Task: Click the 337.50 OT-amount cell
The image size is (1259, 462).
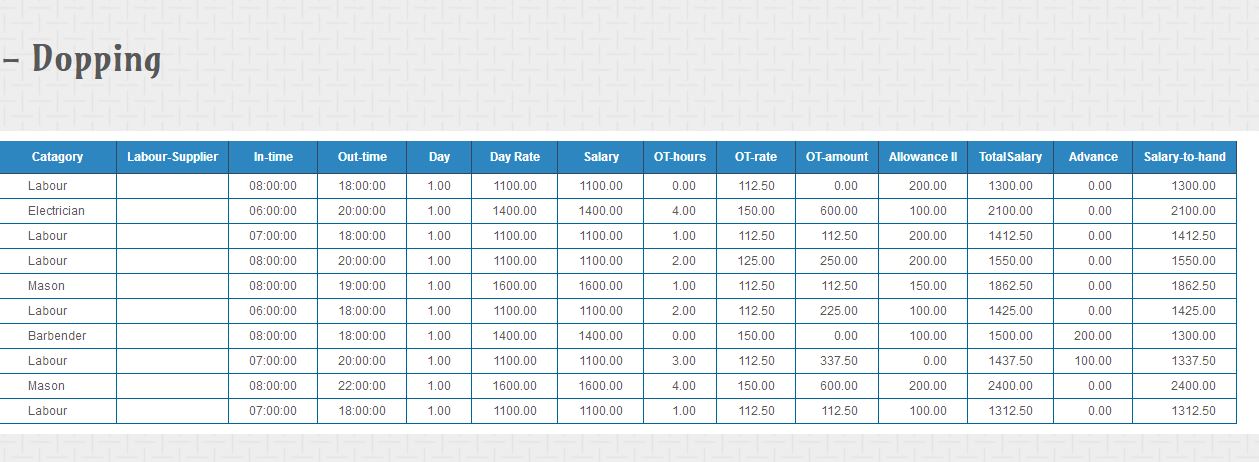Action: pos(837,361)
